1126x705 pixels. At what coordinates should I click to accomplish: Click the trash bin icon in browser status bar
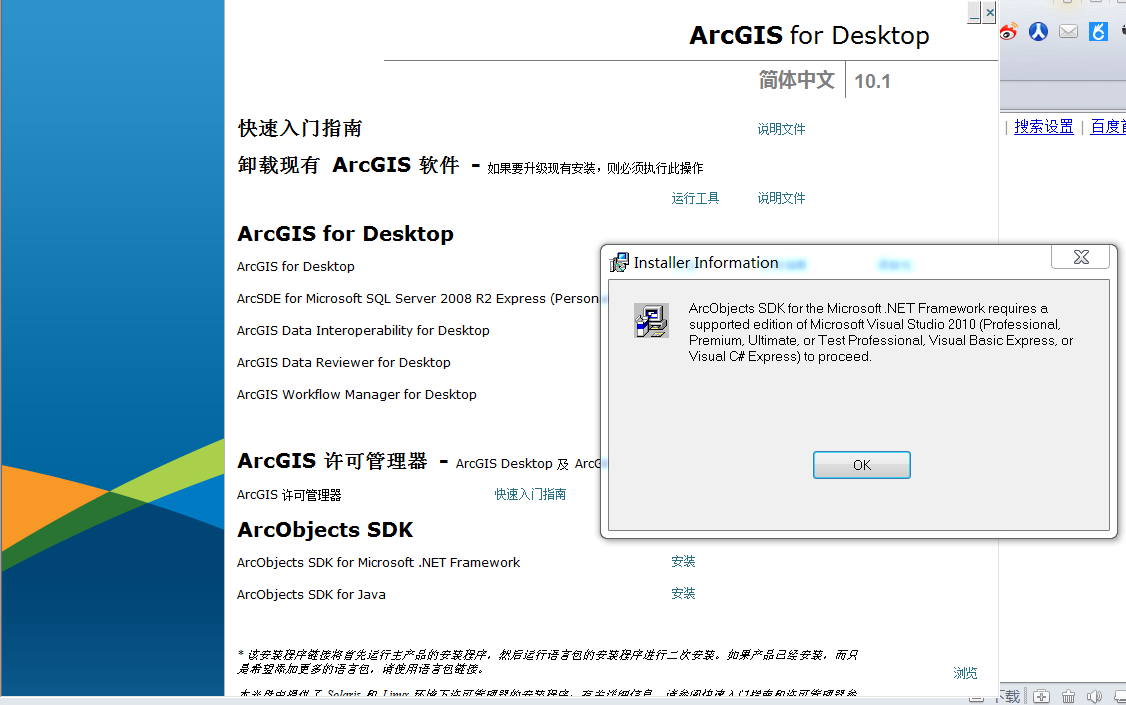pyautogui.click(x=1069, y=696)
